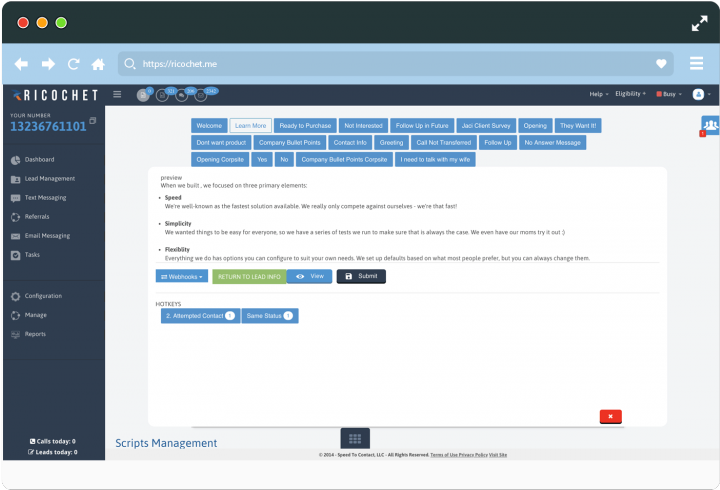Viewport: 720px width, 490px height.
Task: Toggle the View eye button
Action: pos(309,276)
